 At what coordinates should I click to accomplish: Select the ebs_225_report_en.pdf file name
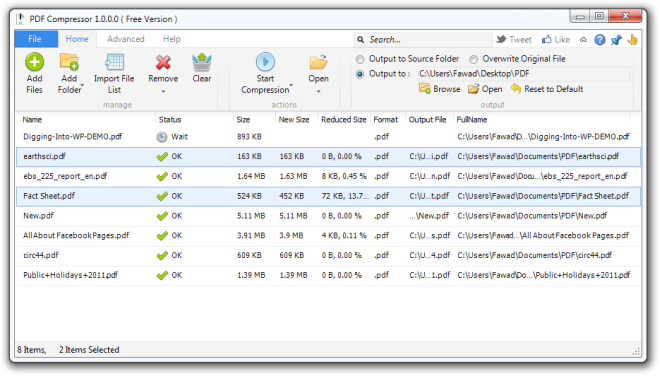click(x=65, y=176)
